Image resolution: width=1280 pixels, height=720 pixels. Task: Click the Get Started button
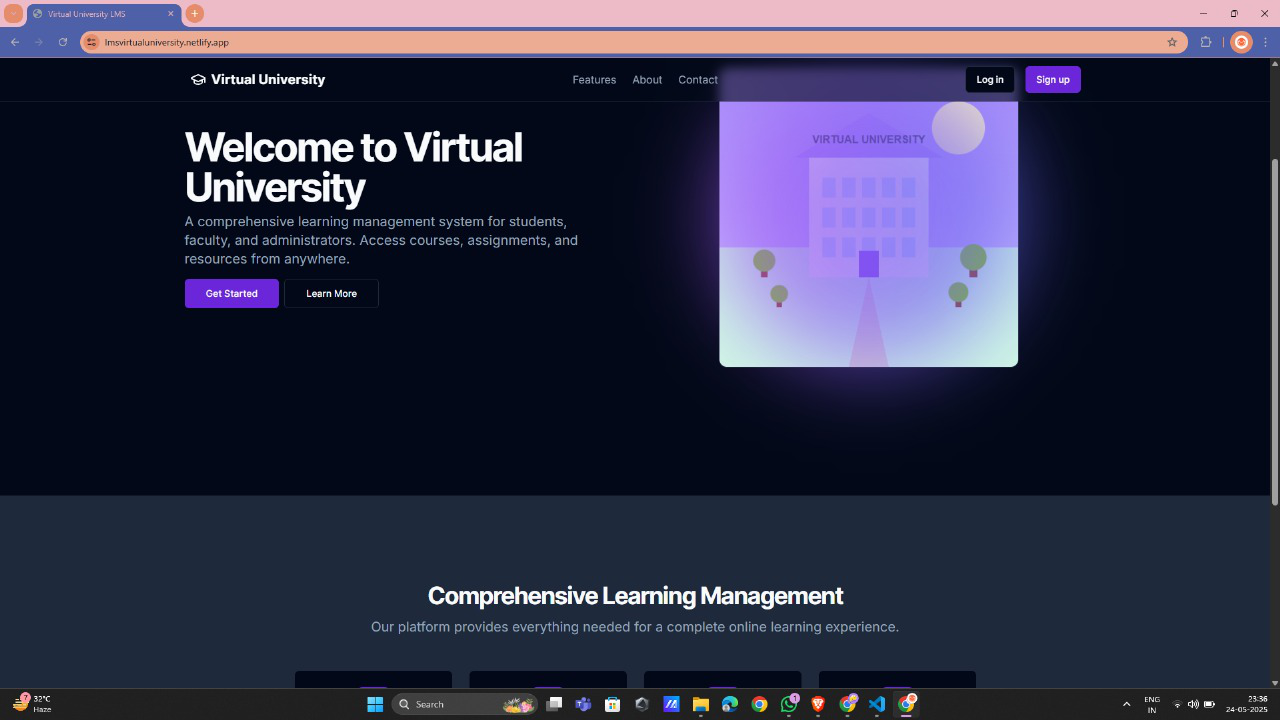click(232, 294)
